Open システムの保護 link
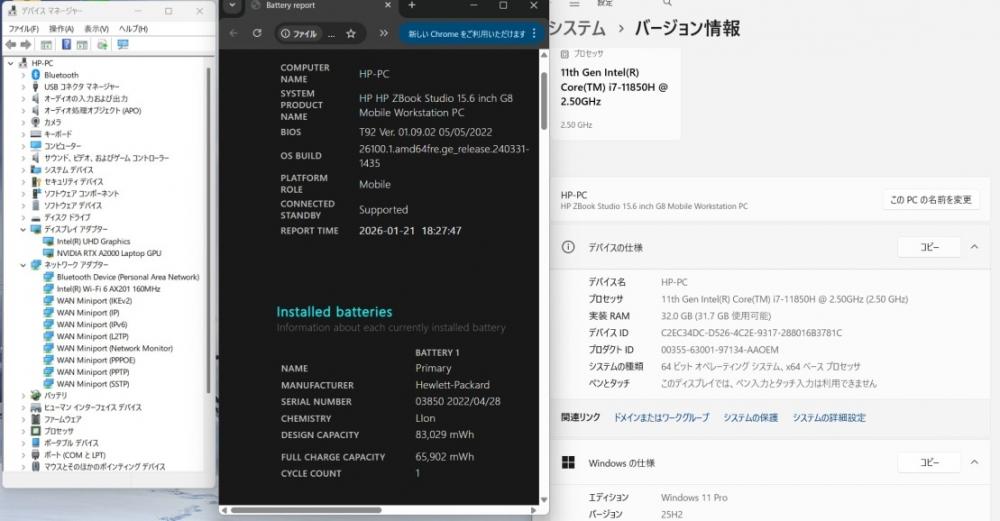The width and height of the screenshot is (1000, 521). [x=751, y=418]
